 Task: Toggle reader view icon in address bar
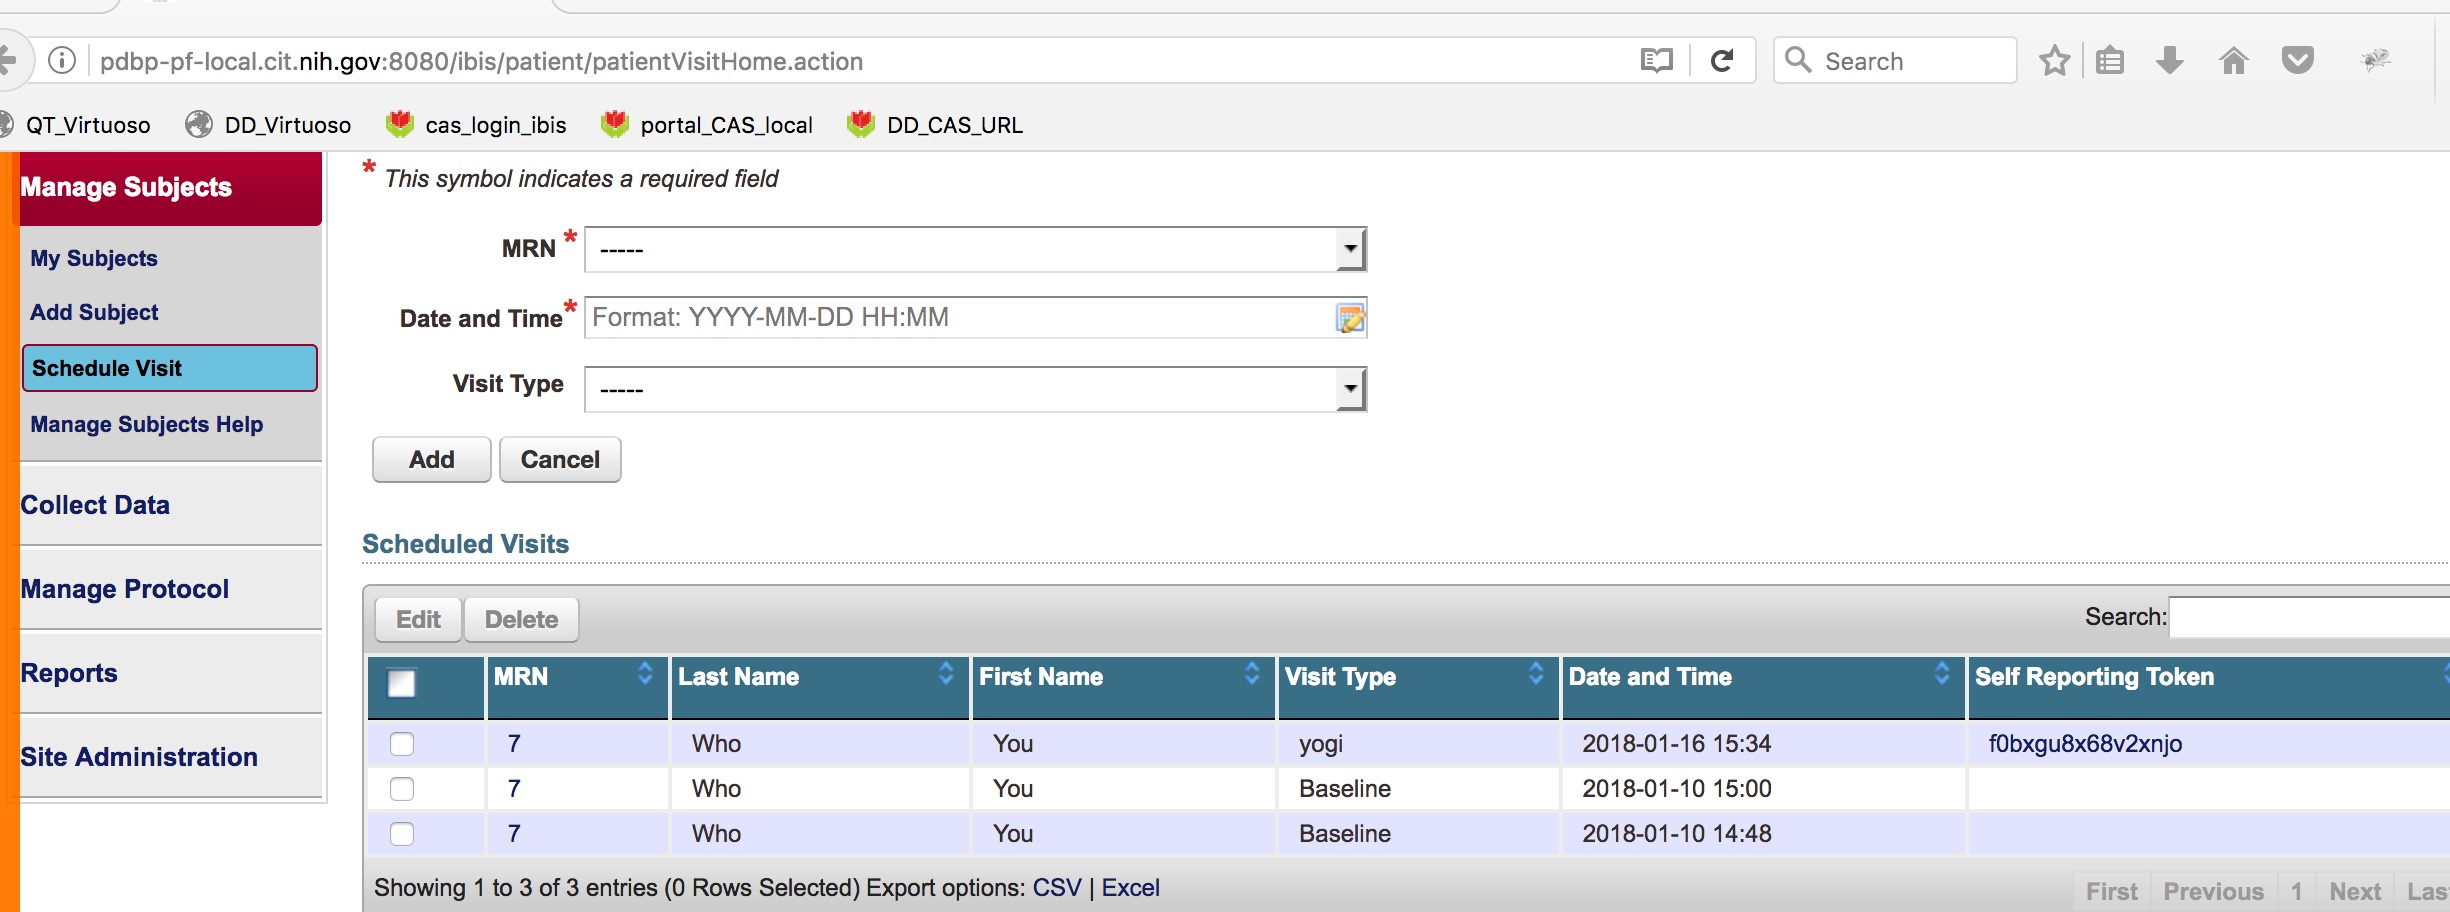pos(1656,61)
